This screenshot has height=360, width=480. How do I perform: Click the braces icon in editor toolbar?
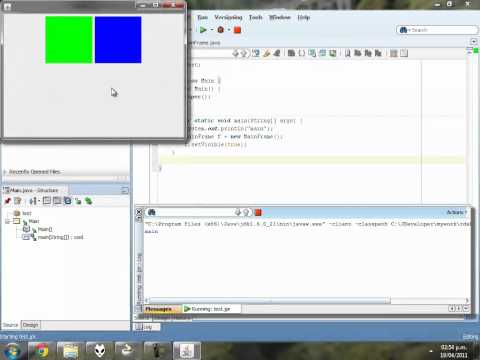[x=301, y=53]
